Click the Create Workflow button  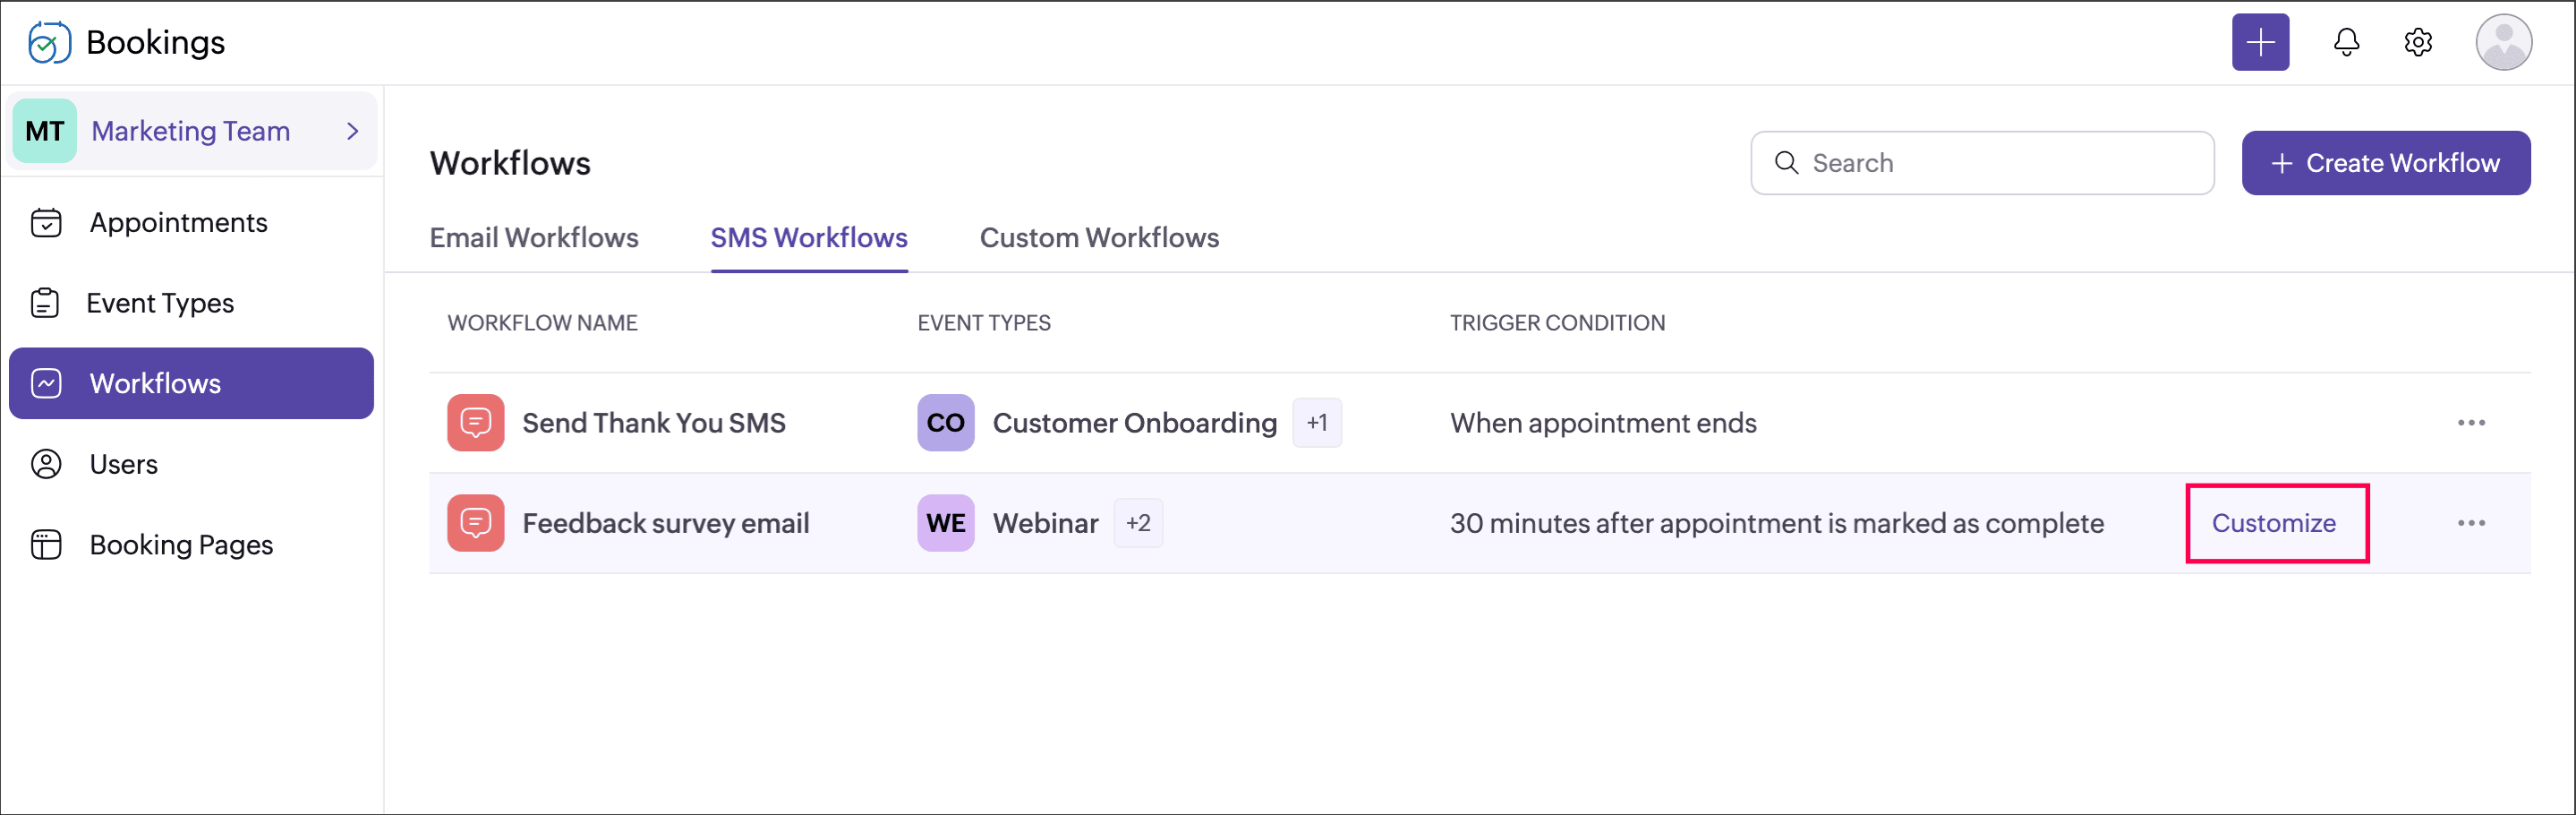click(2385, 163)
